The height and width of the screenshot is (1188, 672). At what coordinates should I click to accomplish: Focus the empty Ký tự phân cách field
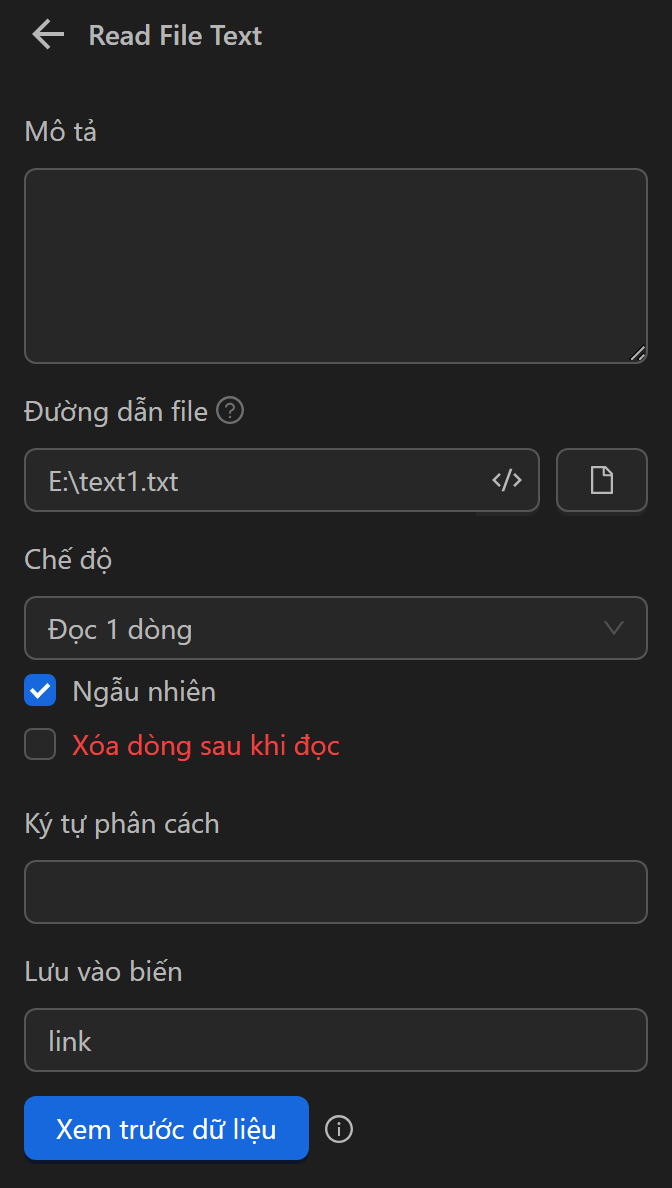coord(335,892)
